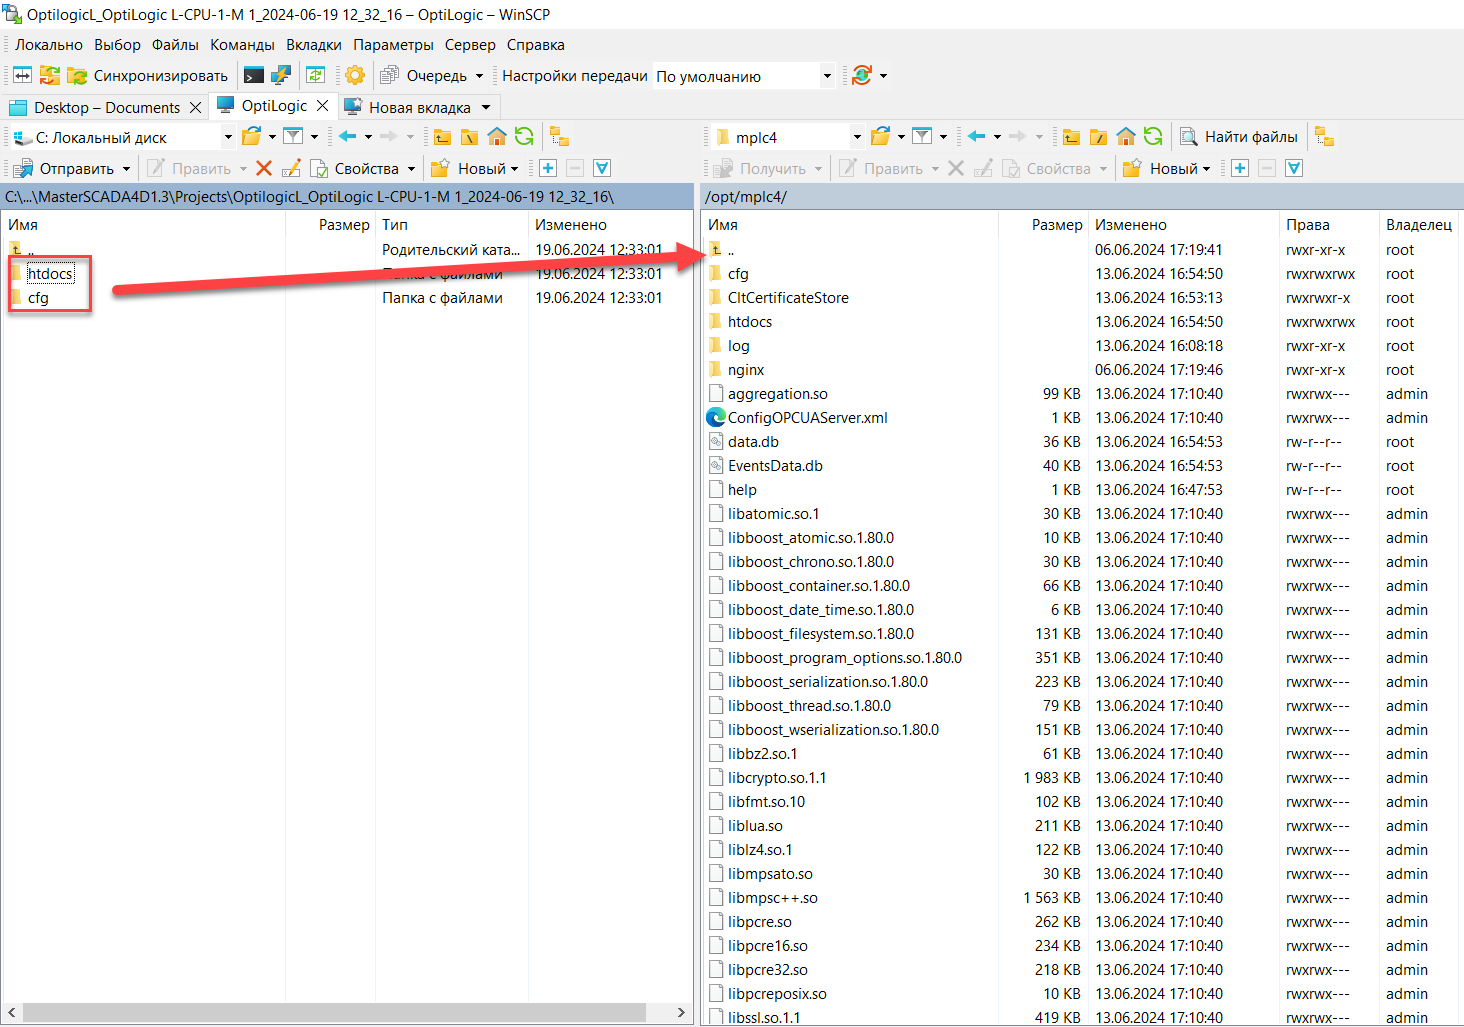Toggle local directory tree icon
The width and height of the screenshot is (1464, 1027).
[559, 136]
